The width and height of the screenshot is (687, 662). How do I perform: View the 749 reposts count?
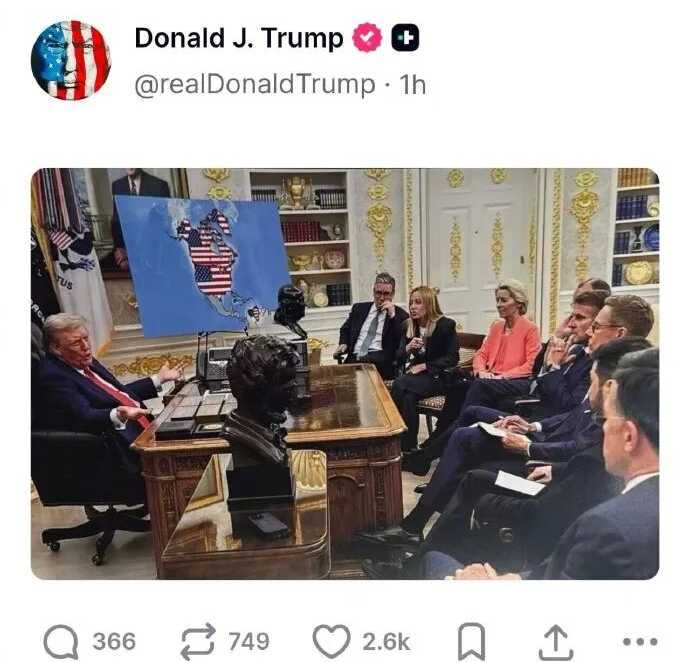[248, 642]
